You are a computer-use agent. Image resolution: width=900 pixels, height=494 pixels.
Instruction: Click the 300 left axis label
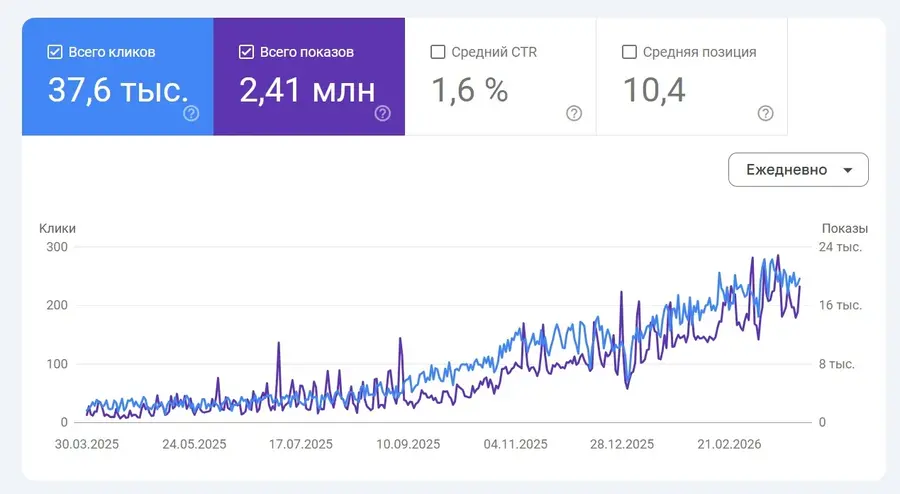point(57,247)
